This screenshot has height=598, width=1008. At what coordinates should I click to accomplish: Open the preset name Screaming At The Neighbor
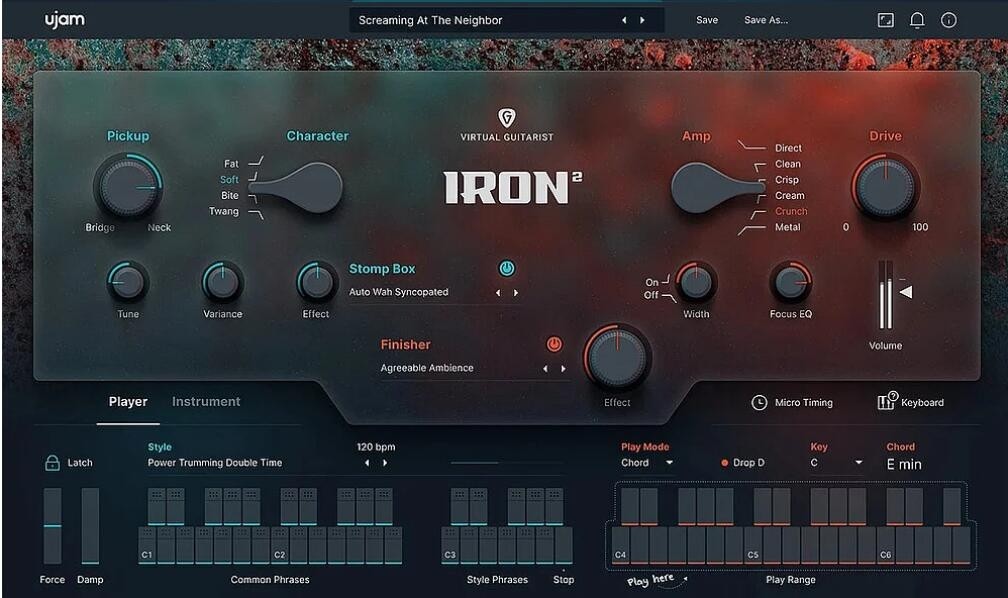(431, 20)
